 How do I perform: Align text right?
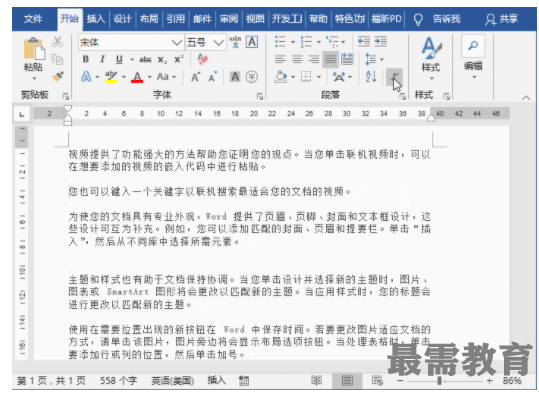[314, 59]
